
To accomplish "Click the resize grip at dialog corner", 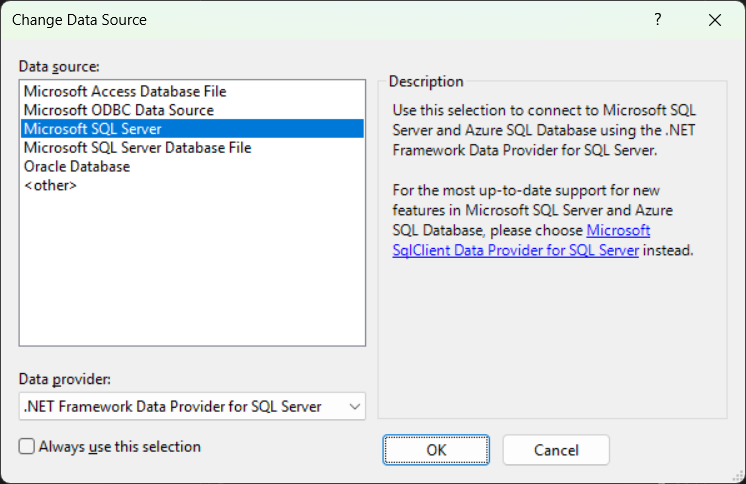I will point(738,476).
